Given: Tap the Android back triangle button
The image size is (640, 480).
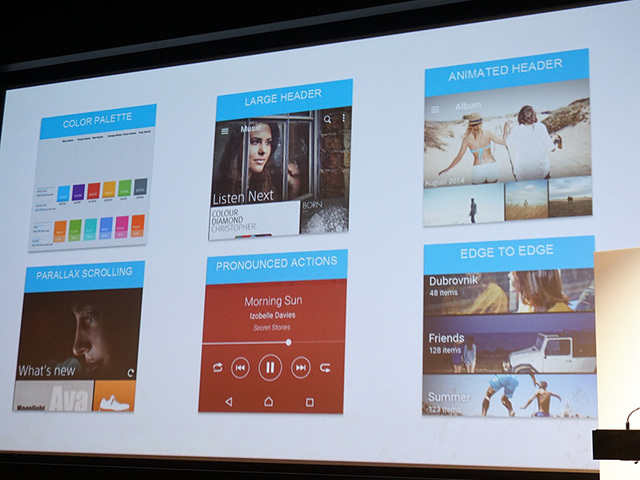Looking at the screenshot, I should click(229, 402).
